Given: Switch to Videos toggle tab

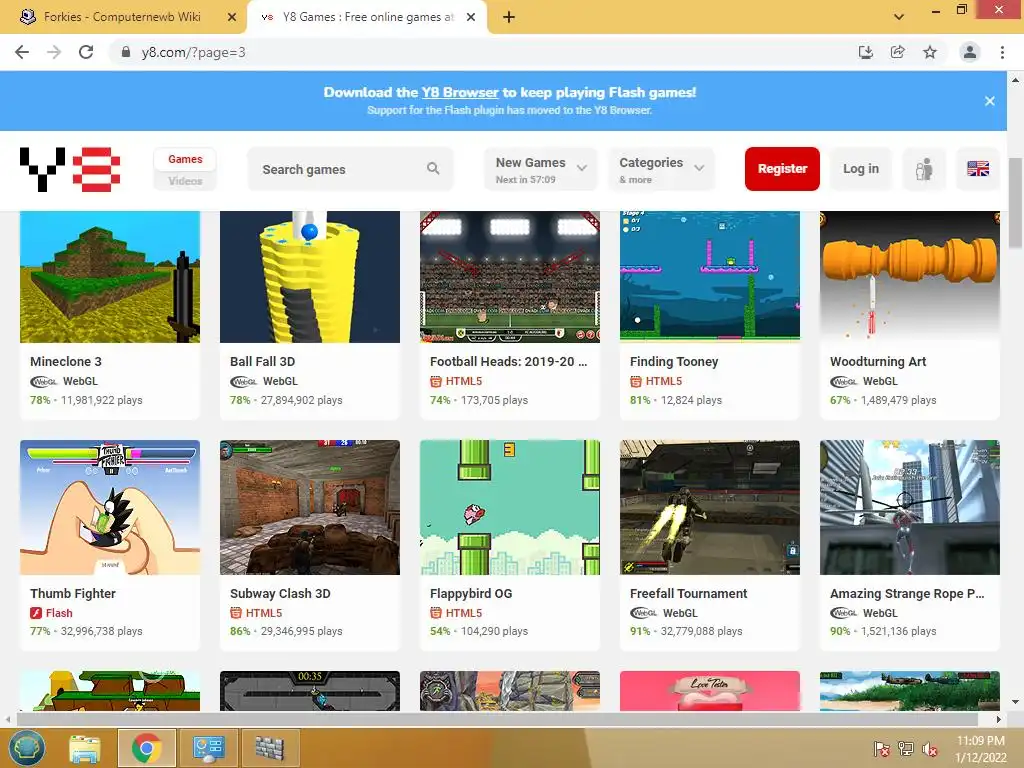Looking at the screenshot, I should pos(185,181).
